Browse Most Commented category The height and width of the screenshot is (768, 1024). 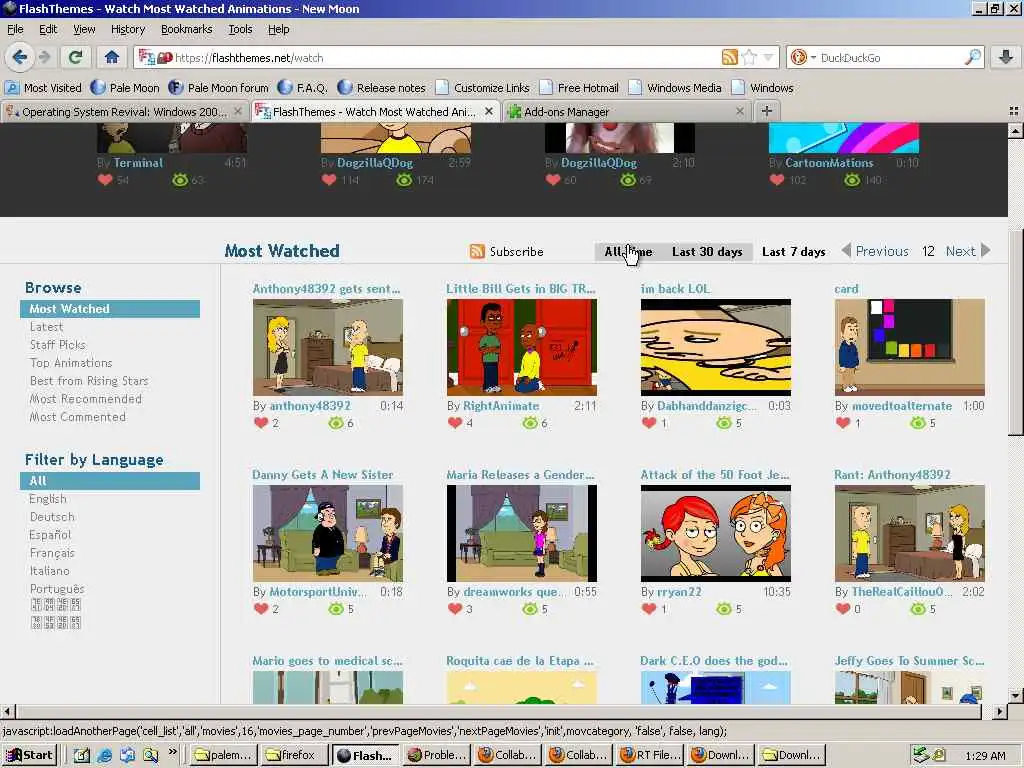77,417
